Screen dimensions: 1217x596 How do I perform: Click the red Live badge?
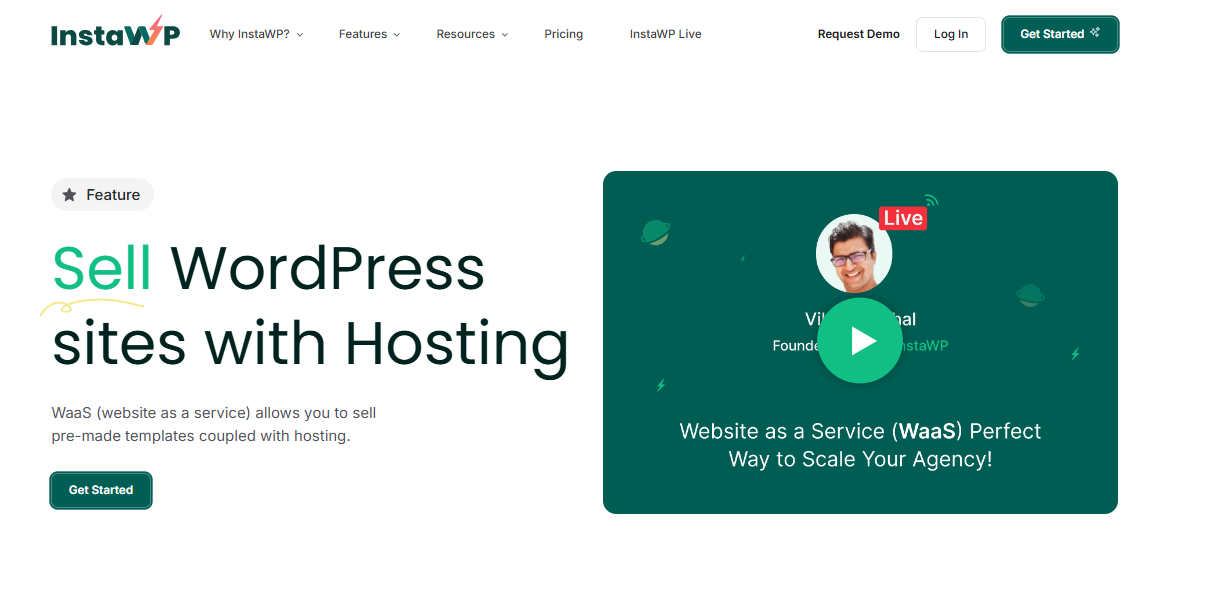[903, 218]
